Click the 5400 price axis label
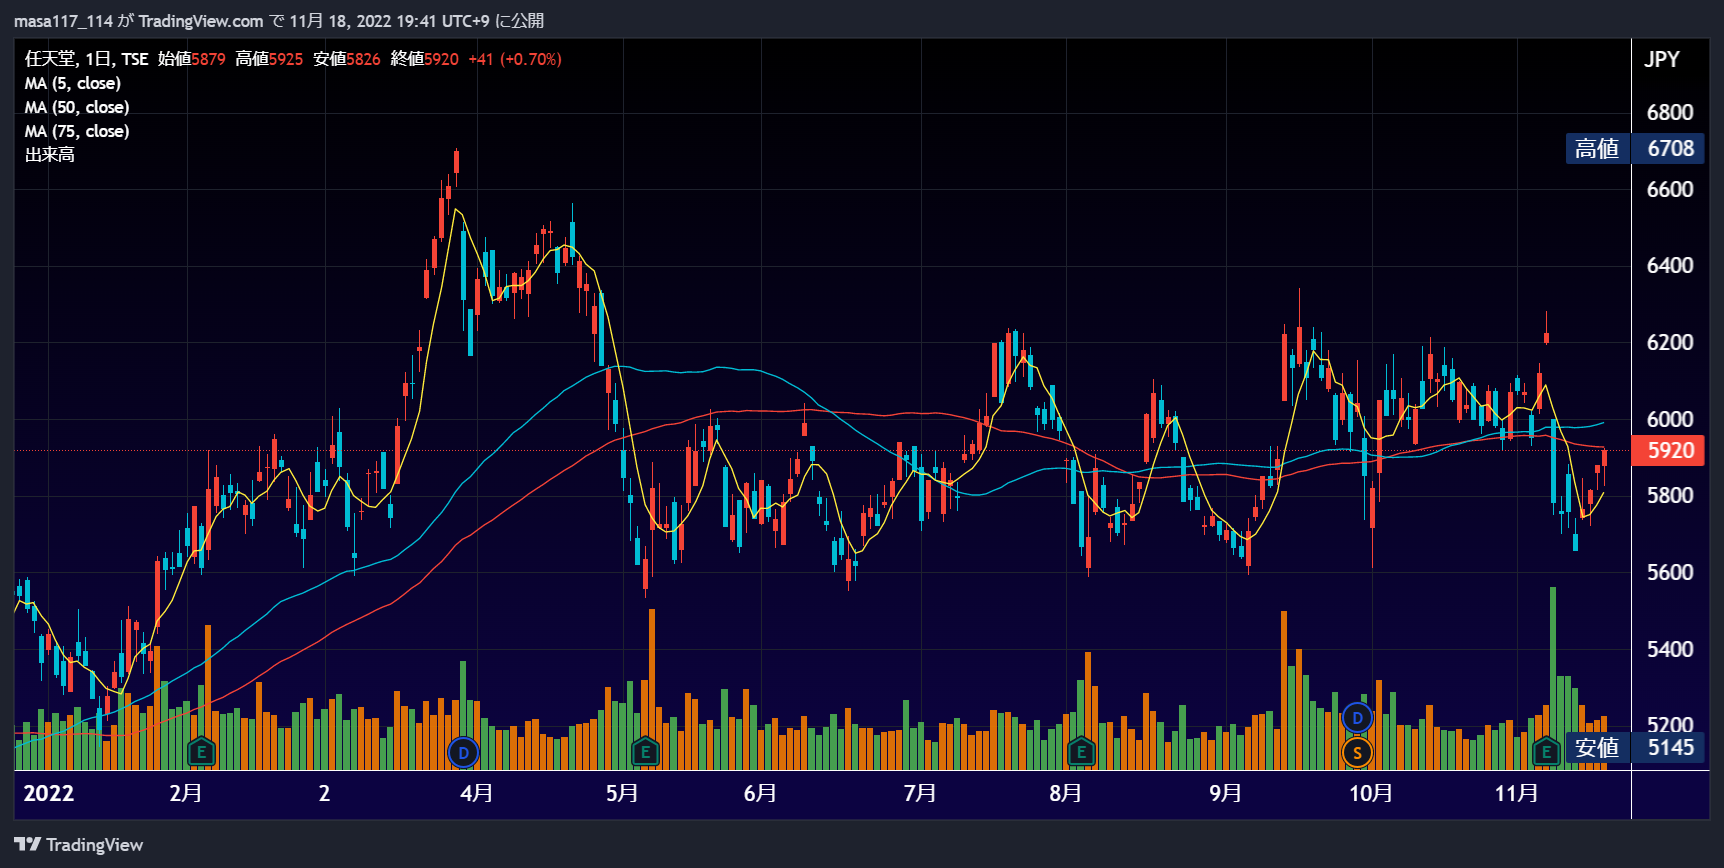The image size is (1724, 868). [x=1670, y=649]
